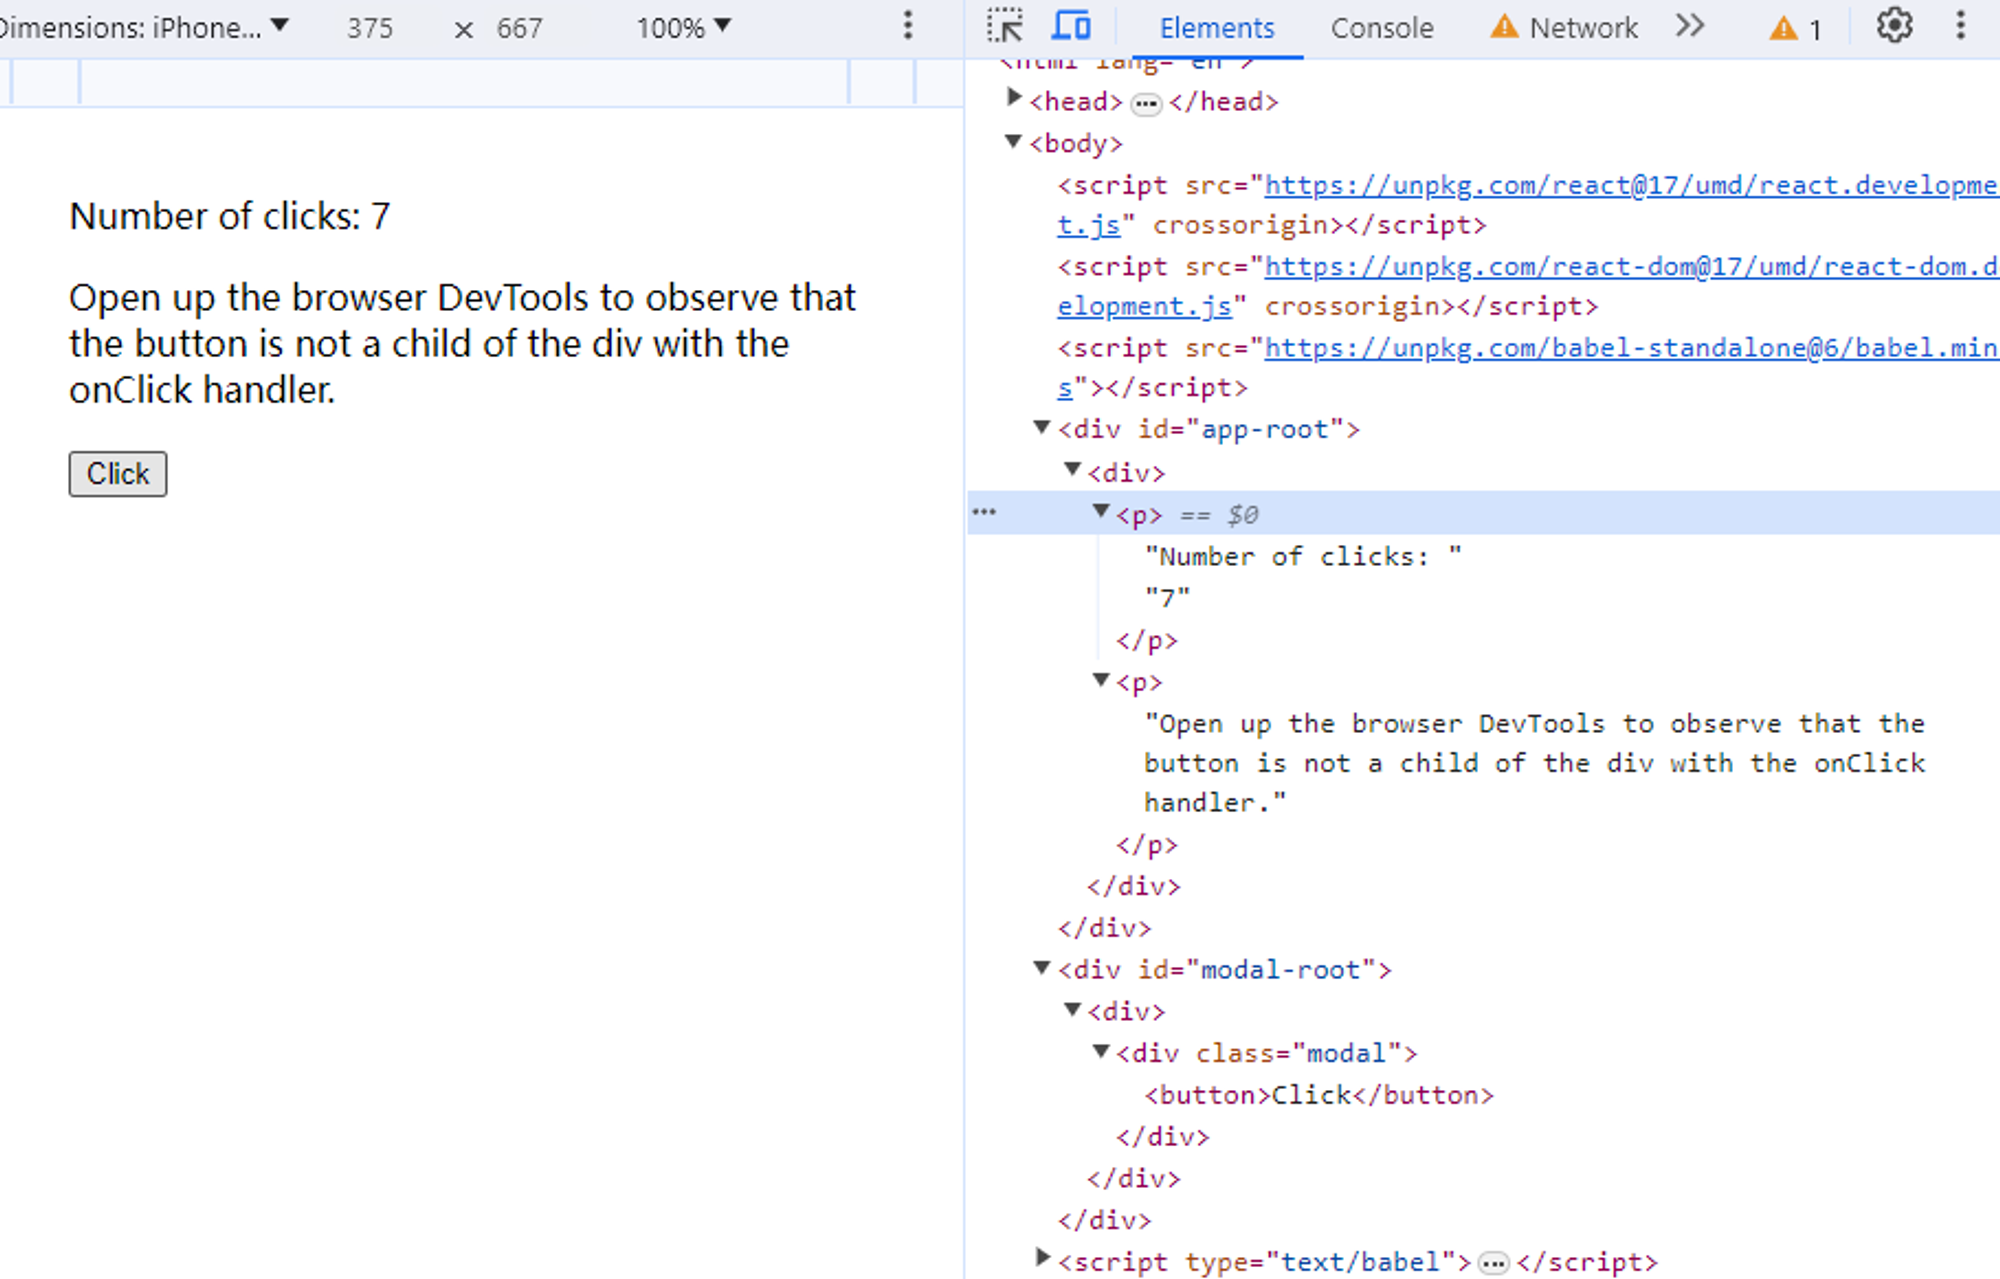Open DevTools settings gear
The height and width of the screenshot is (1279, 2000).
[1894, 27]
